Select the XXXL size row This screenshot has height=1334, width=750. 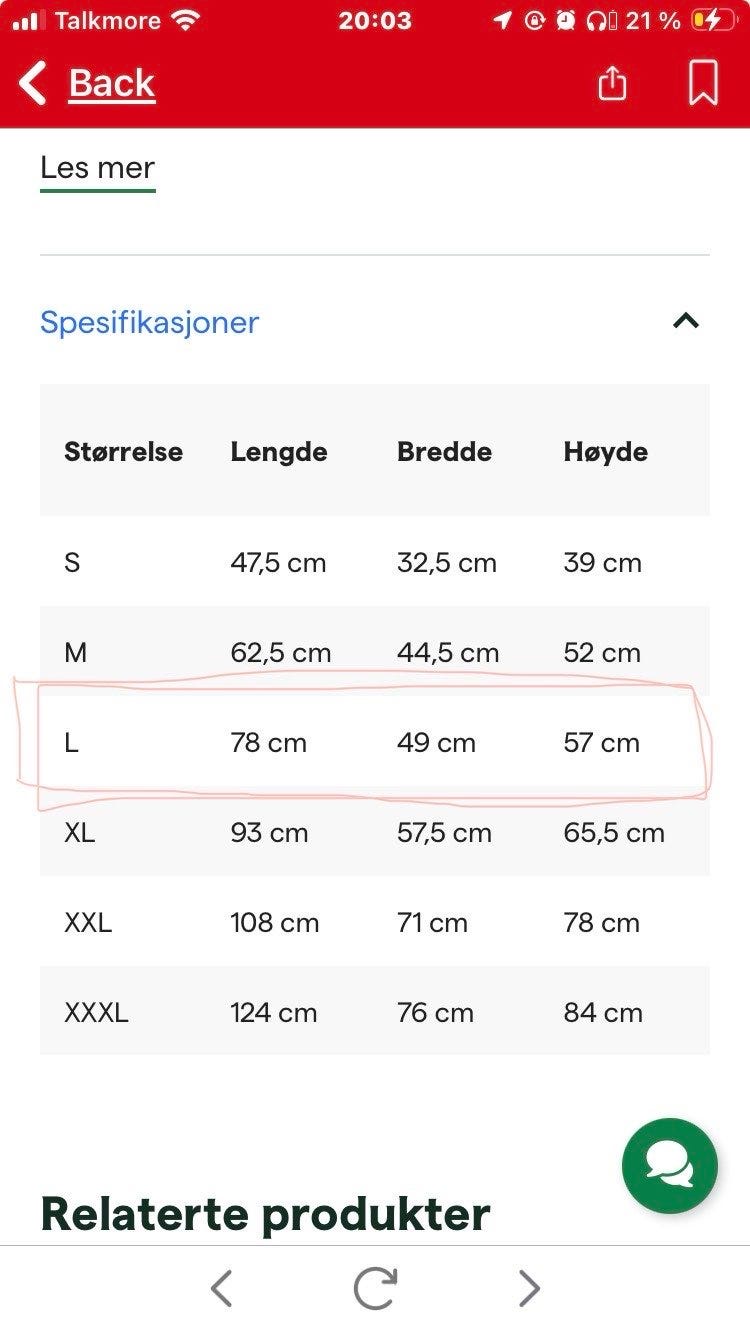[x=375, y=1012]
